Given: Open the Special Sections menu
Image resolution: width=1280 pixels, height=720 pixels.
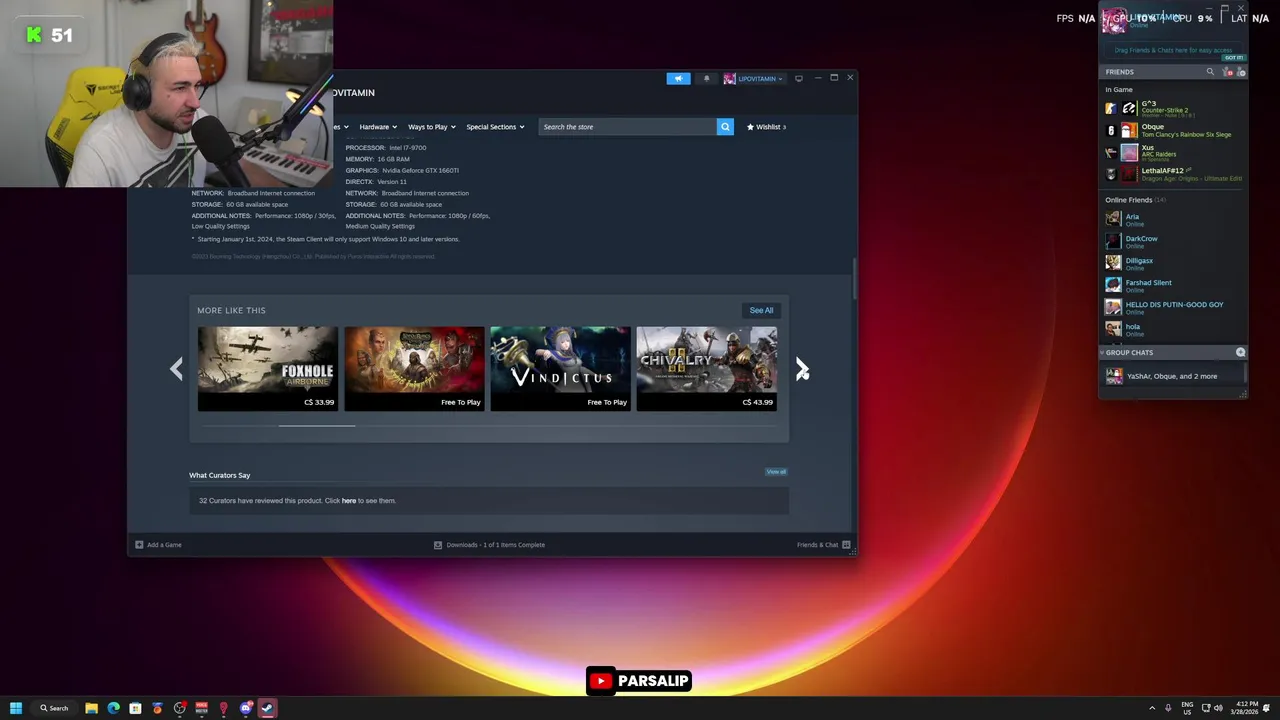Looking at the screenshot, I should tap(495, 127).
